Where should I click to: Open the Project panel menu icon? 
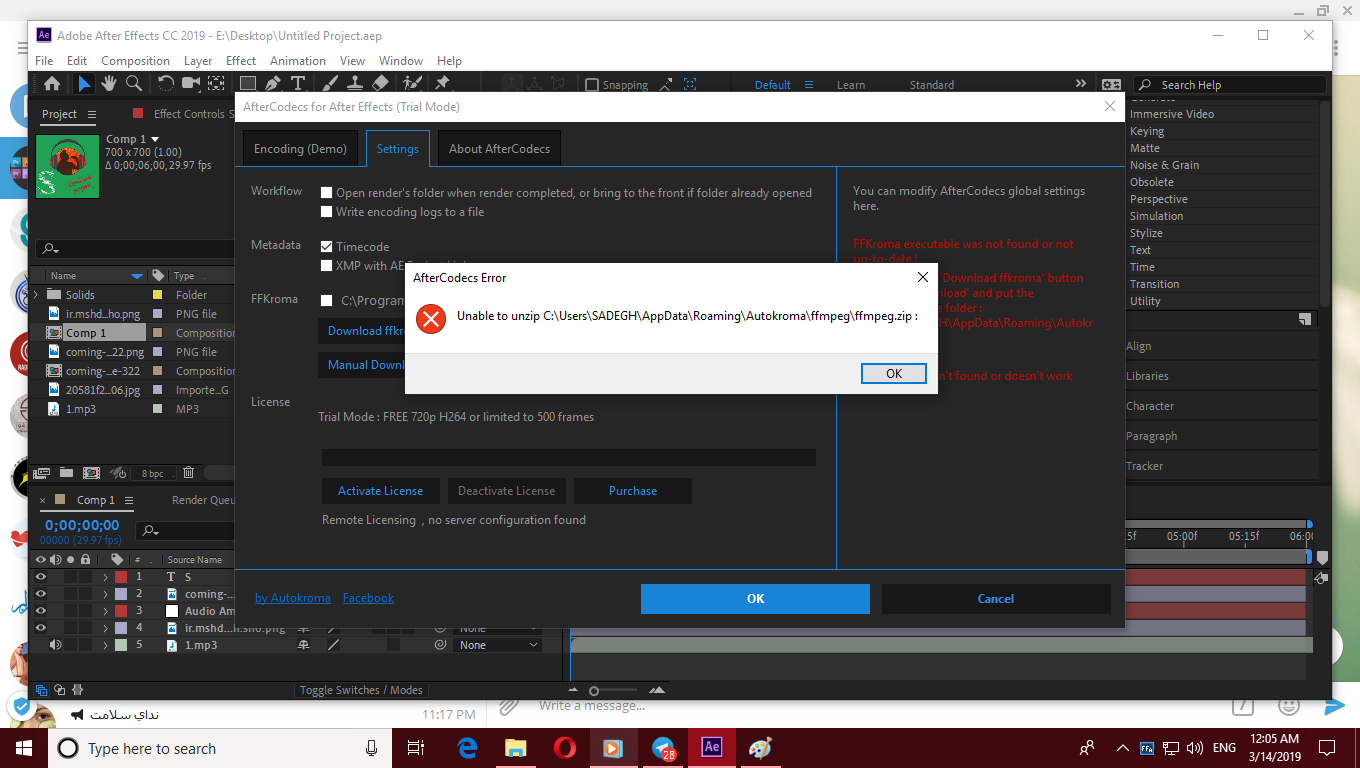pos(92,115)
